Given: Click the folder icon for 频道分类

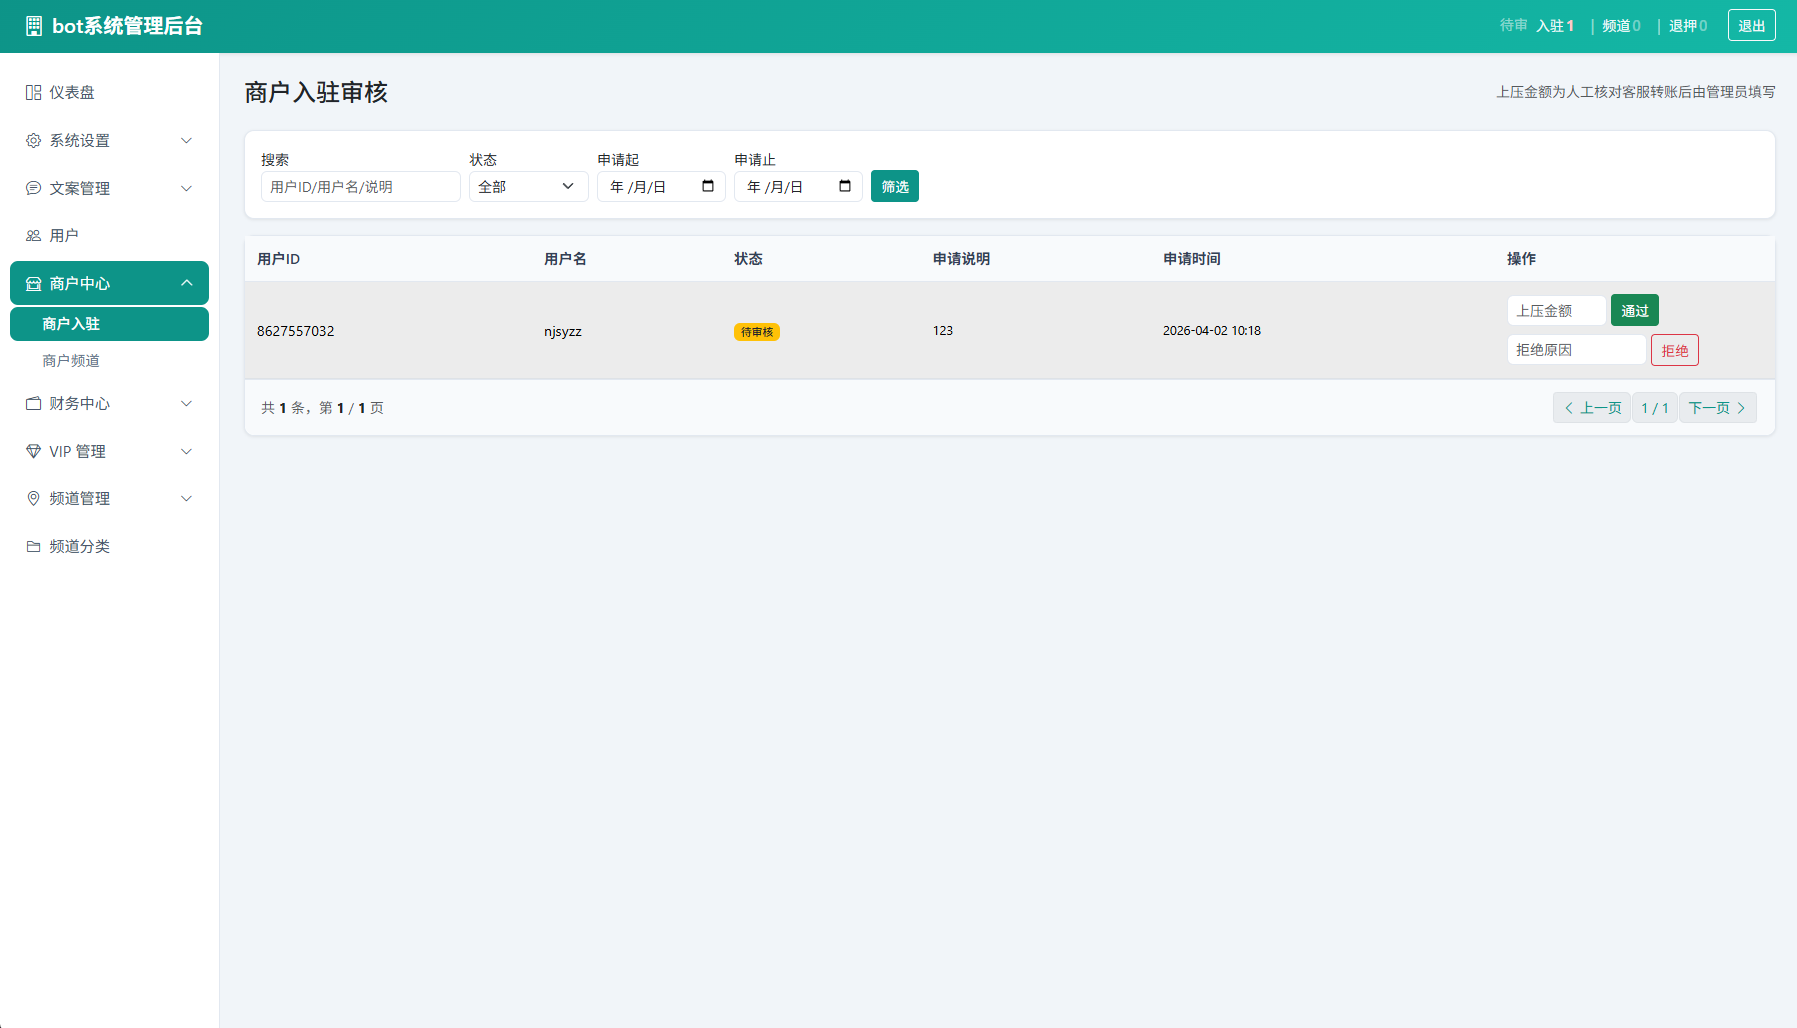Looking at the screenshot, I should pyautogui.click(x=33, y=546).
